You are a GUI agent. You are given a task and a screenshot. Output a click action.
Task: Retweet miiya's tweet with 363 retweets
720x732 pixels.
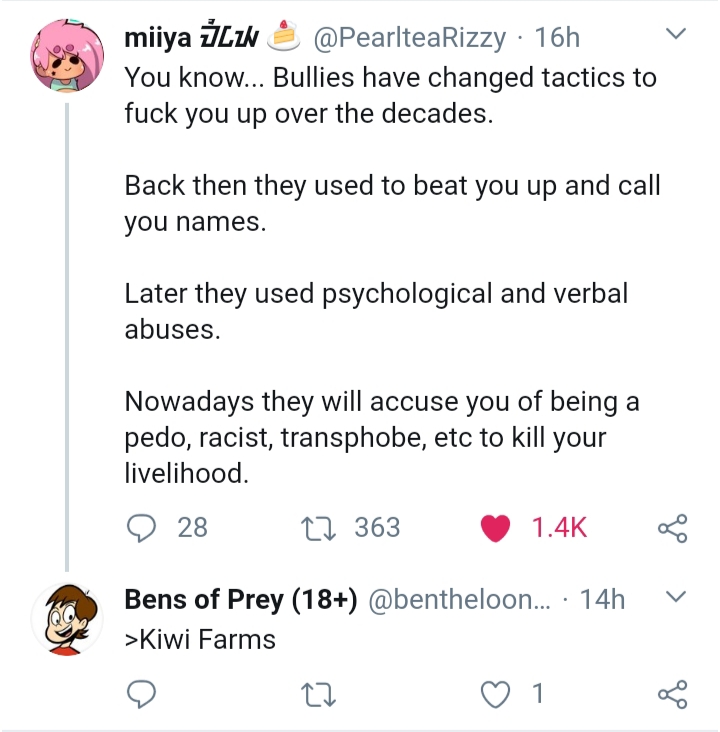click(318, 528)
